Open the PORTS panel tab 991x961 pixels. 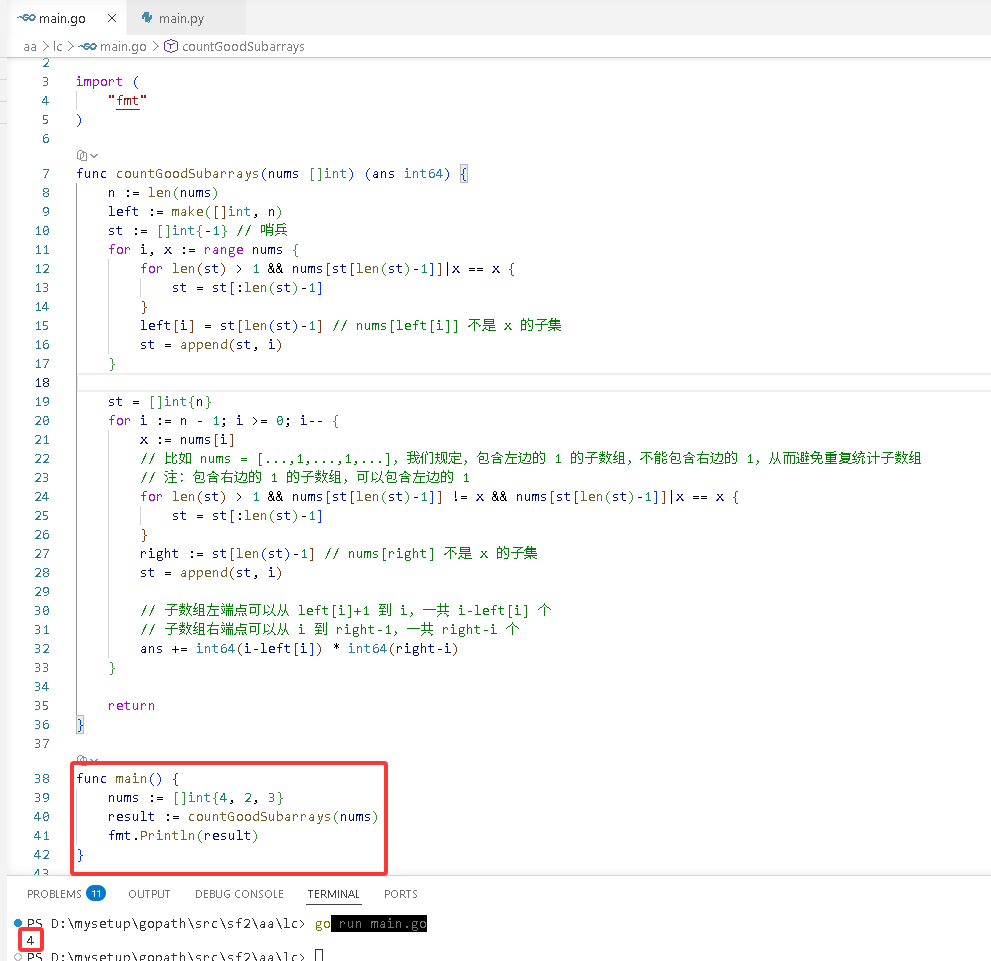point(401,894)
